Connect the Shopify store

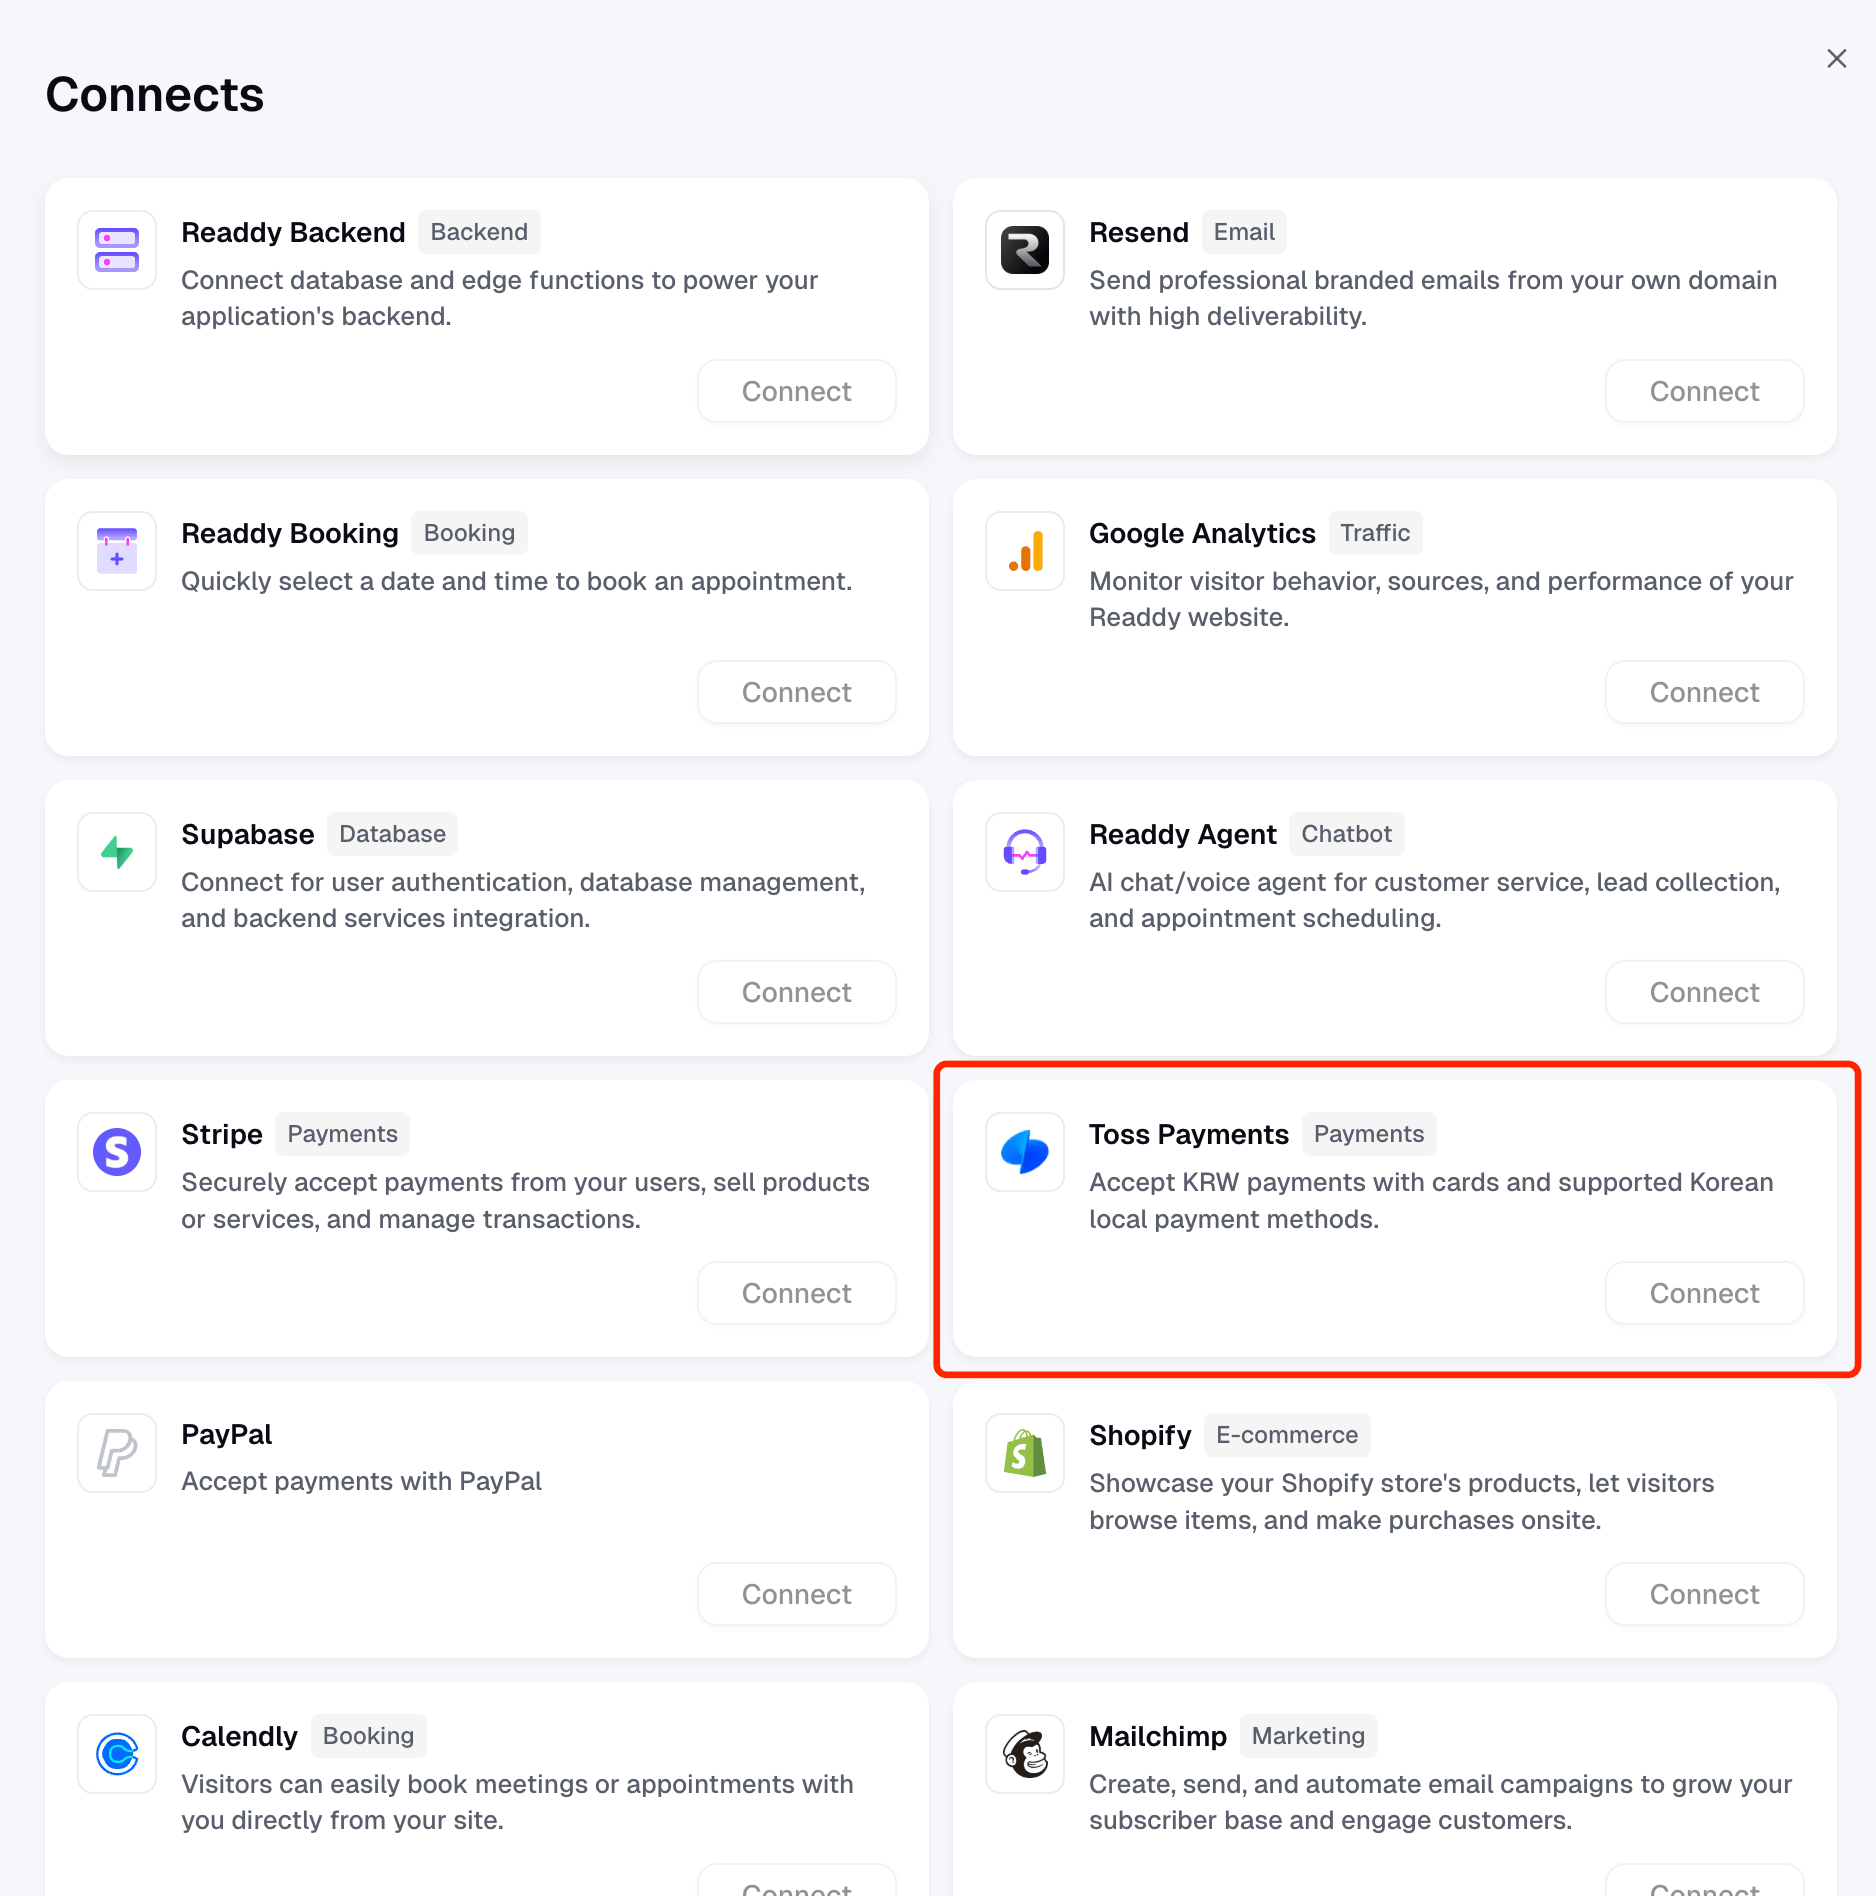pos(1705,1594)
